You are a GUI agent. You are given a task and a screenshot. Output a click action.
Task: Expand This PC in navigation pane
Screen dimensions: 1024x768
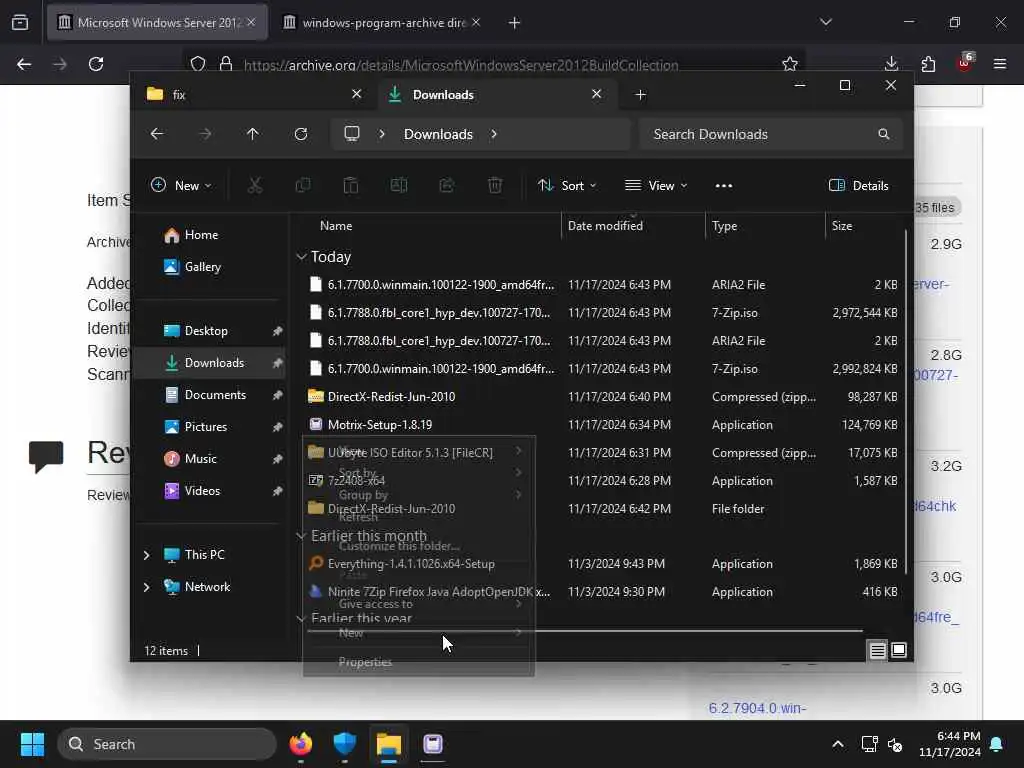(x=146, y=555)
